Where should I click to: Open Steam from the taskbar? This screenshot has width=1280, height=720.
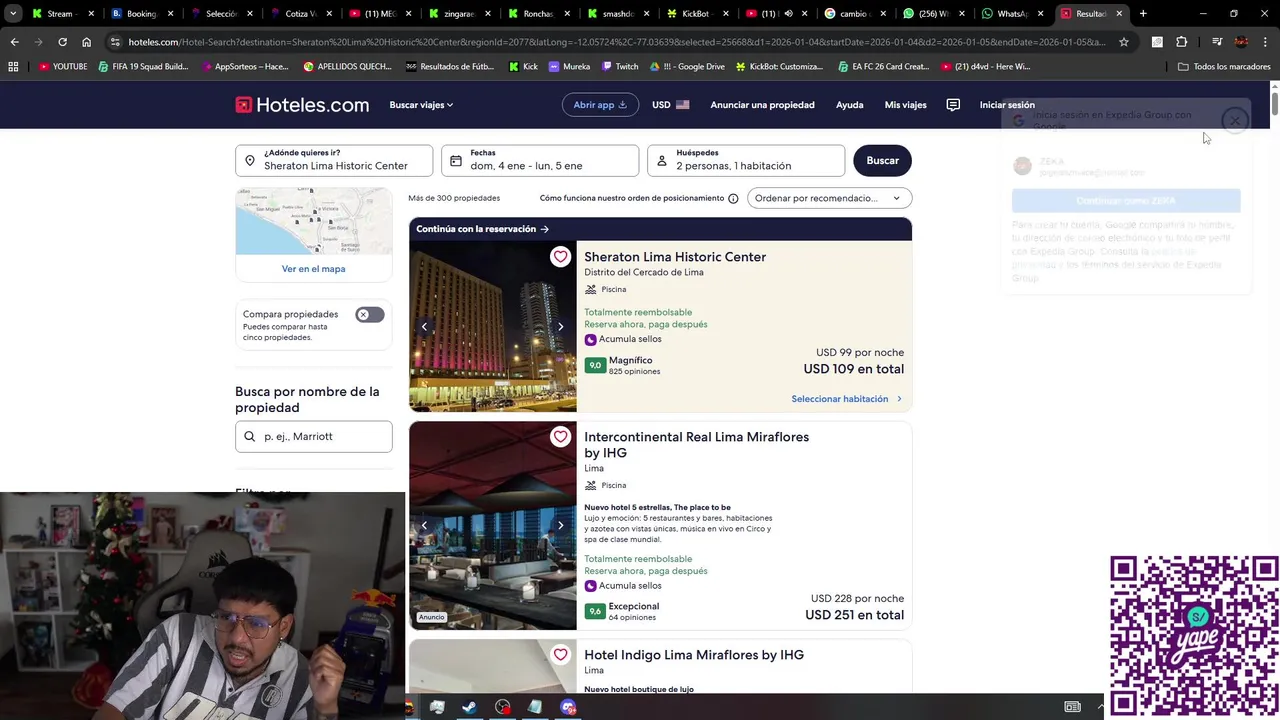(x=469, y=707)
